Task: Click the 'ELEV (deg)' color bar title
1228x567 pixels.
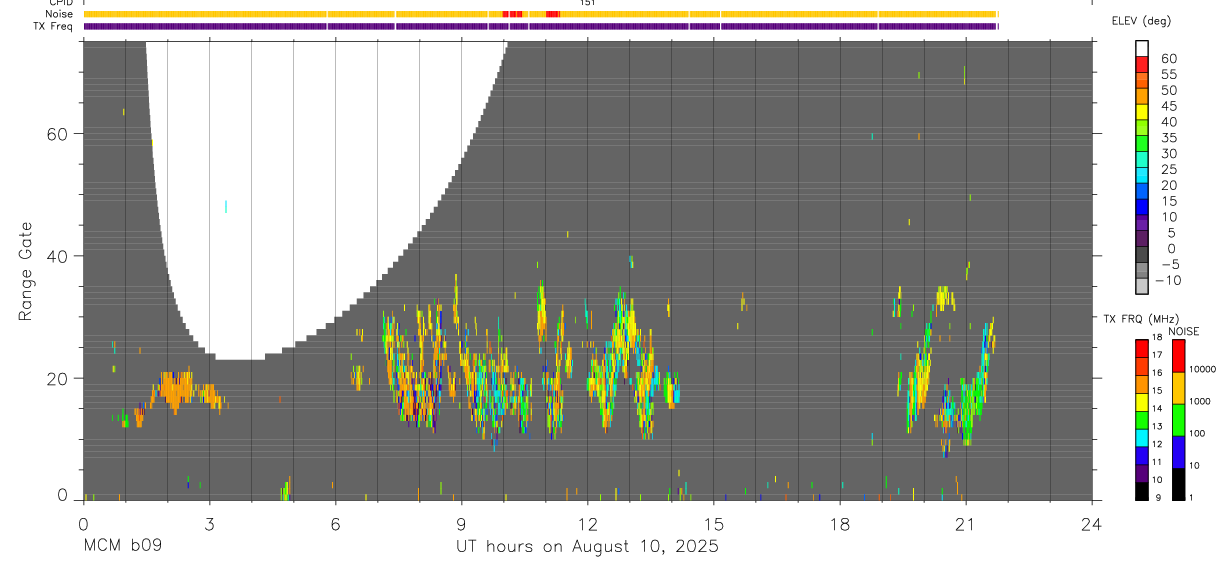Action: click(1140, 21)
